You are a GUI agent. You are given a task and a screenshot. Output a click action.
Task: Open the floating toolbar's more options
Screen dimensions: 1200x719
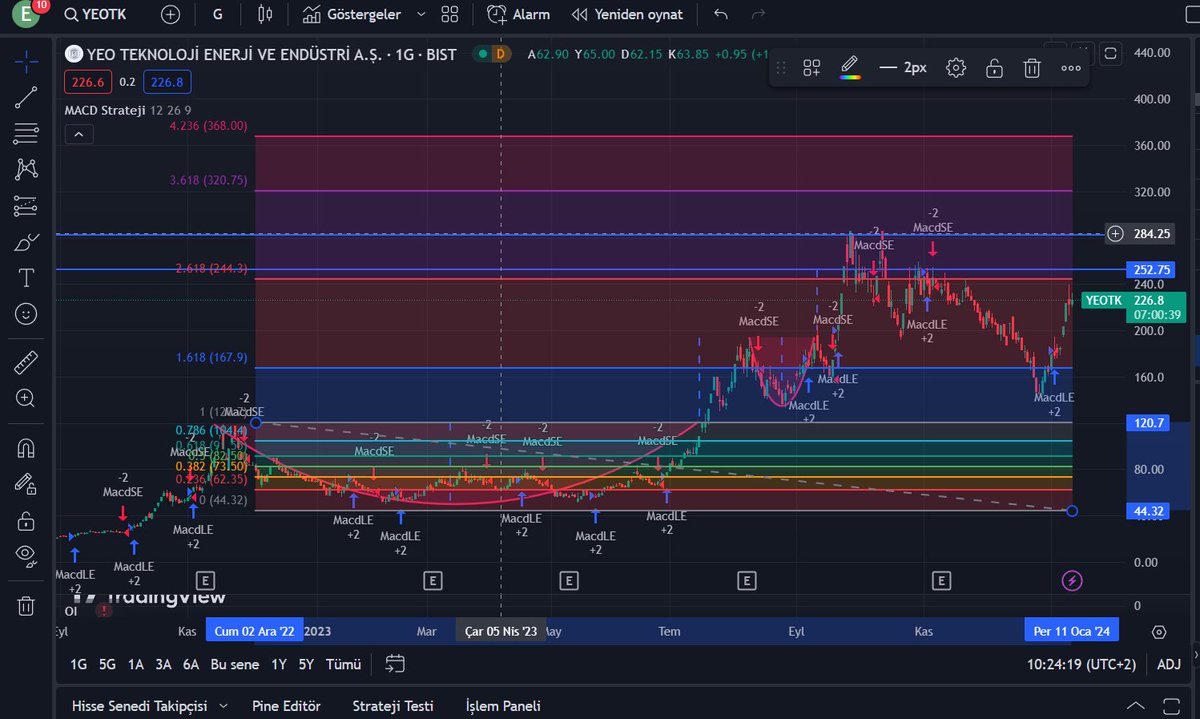click(1070, 68)
